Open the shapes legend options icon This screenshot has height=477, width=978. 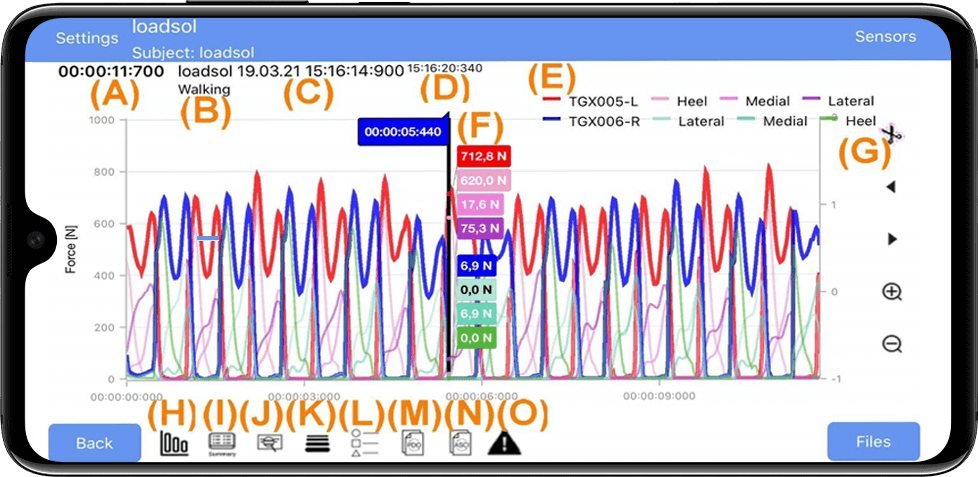click(365, 443)
